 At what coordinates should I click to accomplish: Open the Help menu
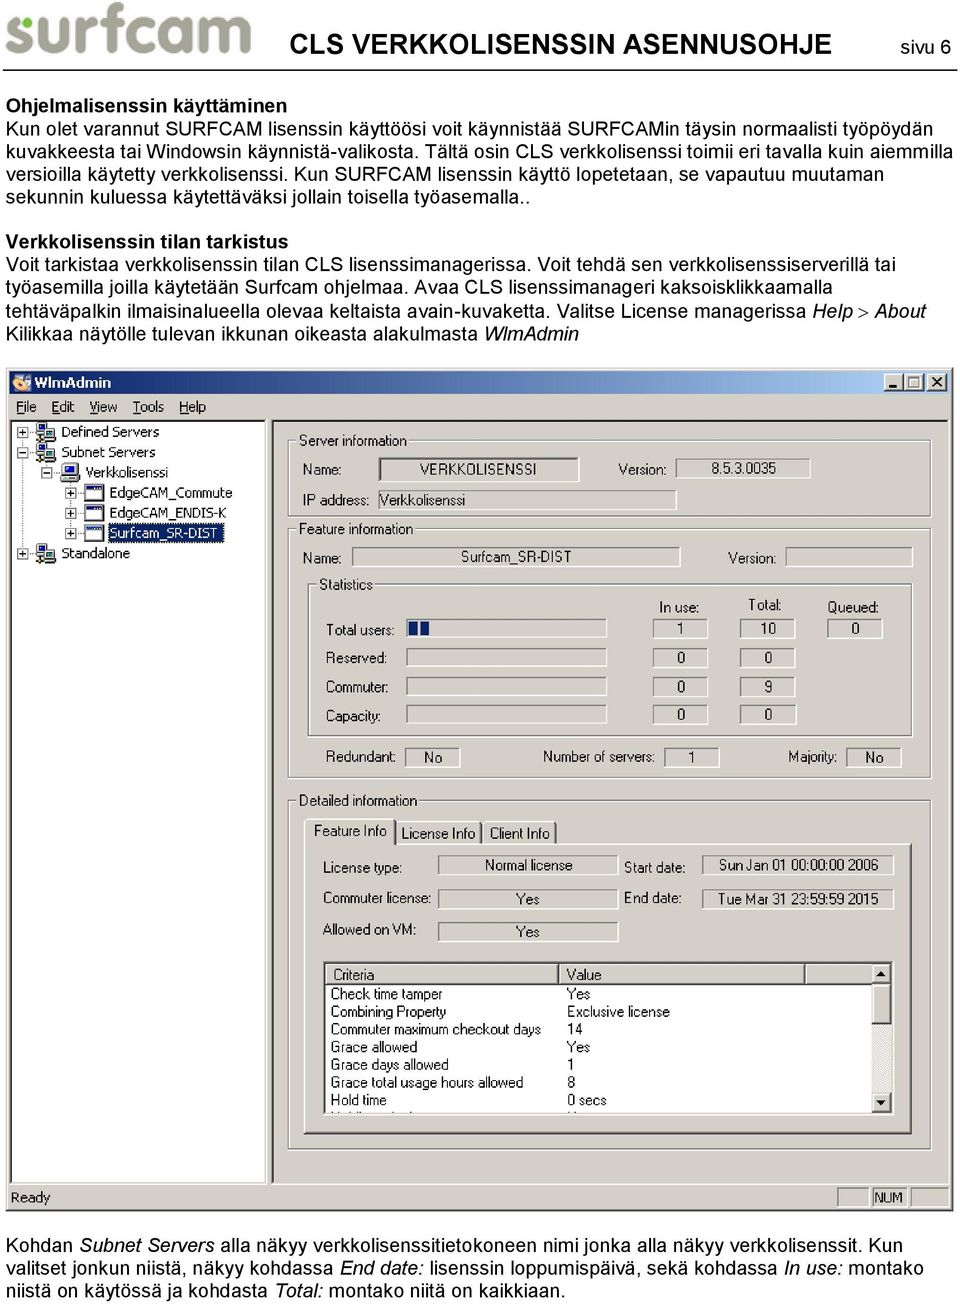pos(192,407)
